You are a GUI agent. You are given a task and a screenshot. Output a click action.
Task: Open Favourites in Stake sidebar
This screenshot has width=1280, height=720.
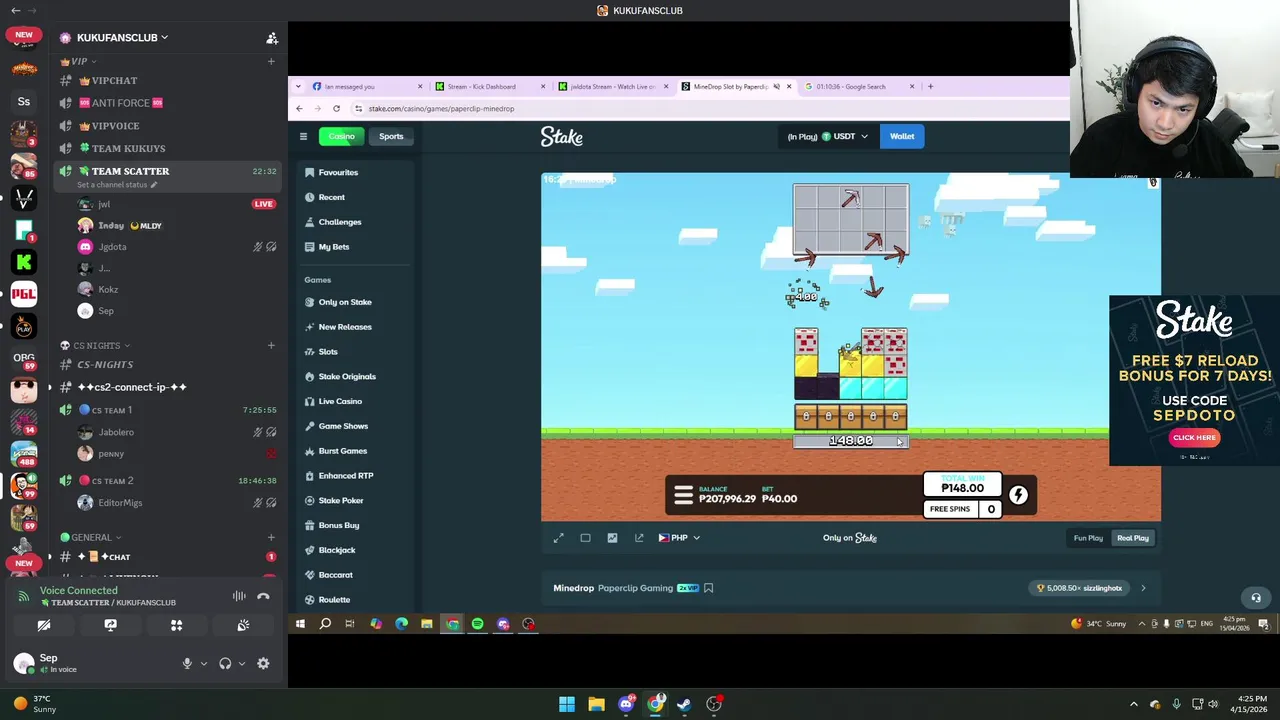[355, 172]
